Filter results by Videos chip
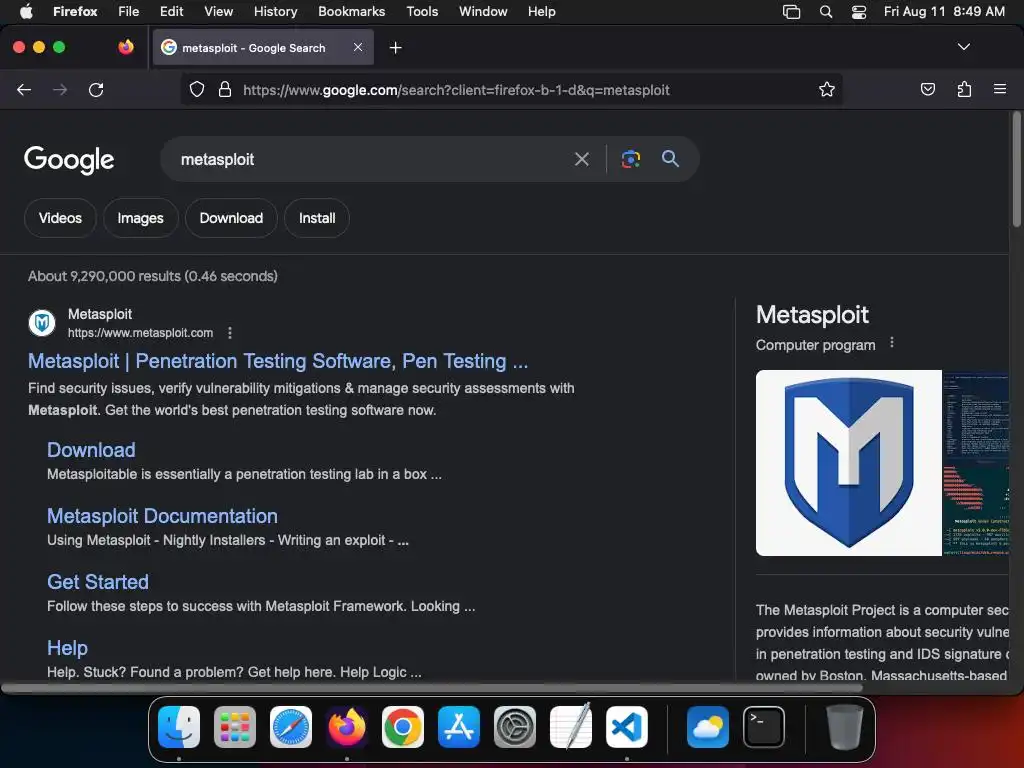 [60, 218]
